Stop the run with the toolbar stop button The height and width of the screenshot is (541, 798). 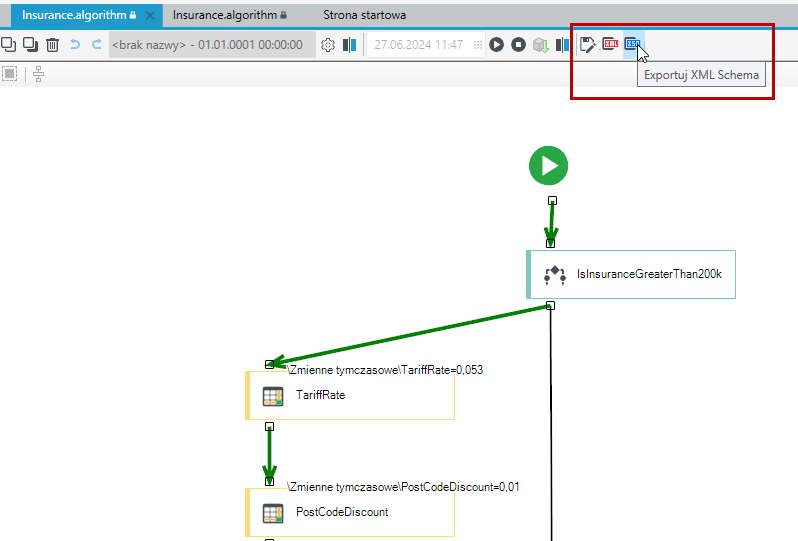click(x=518, y=45)
